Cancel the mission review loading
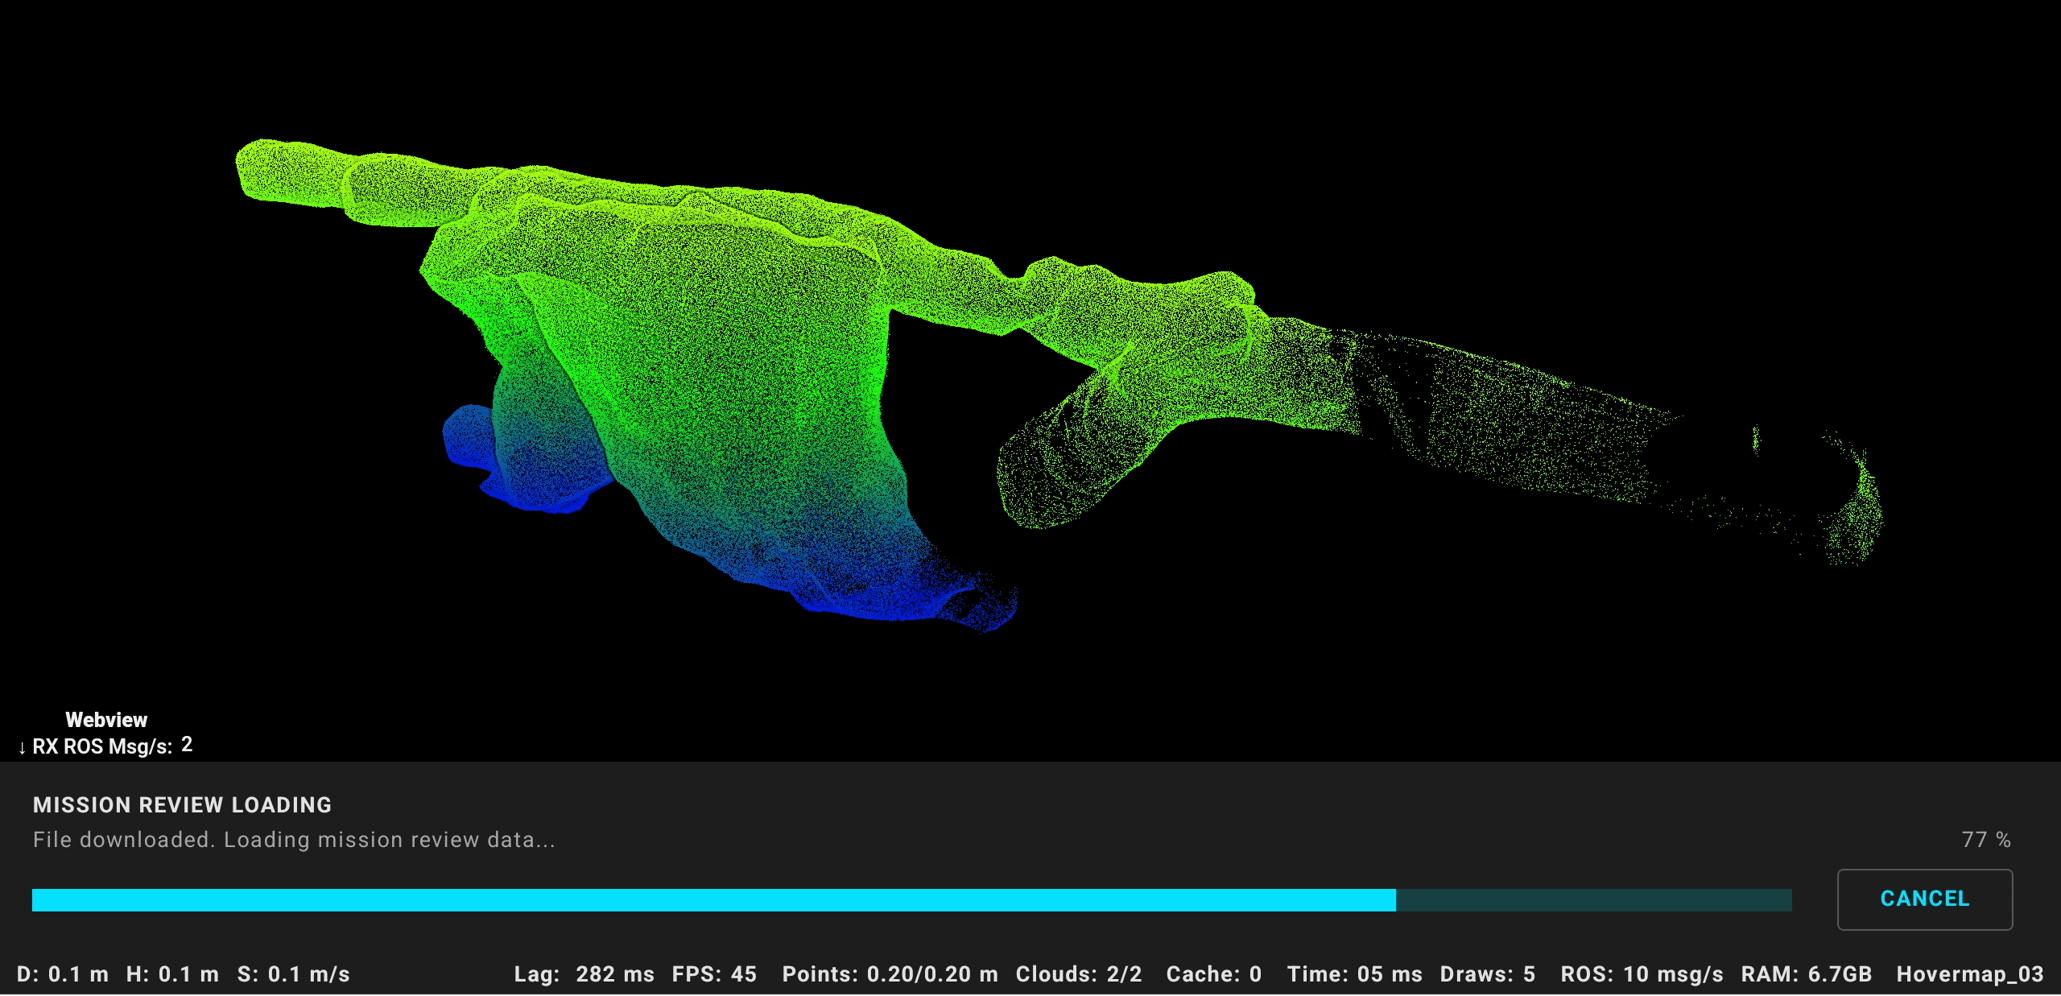 tap(1924, 899)
